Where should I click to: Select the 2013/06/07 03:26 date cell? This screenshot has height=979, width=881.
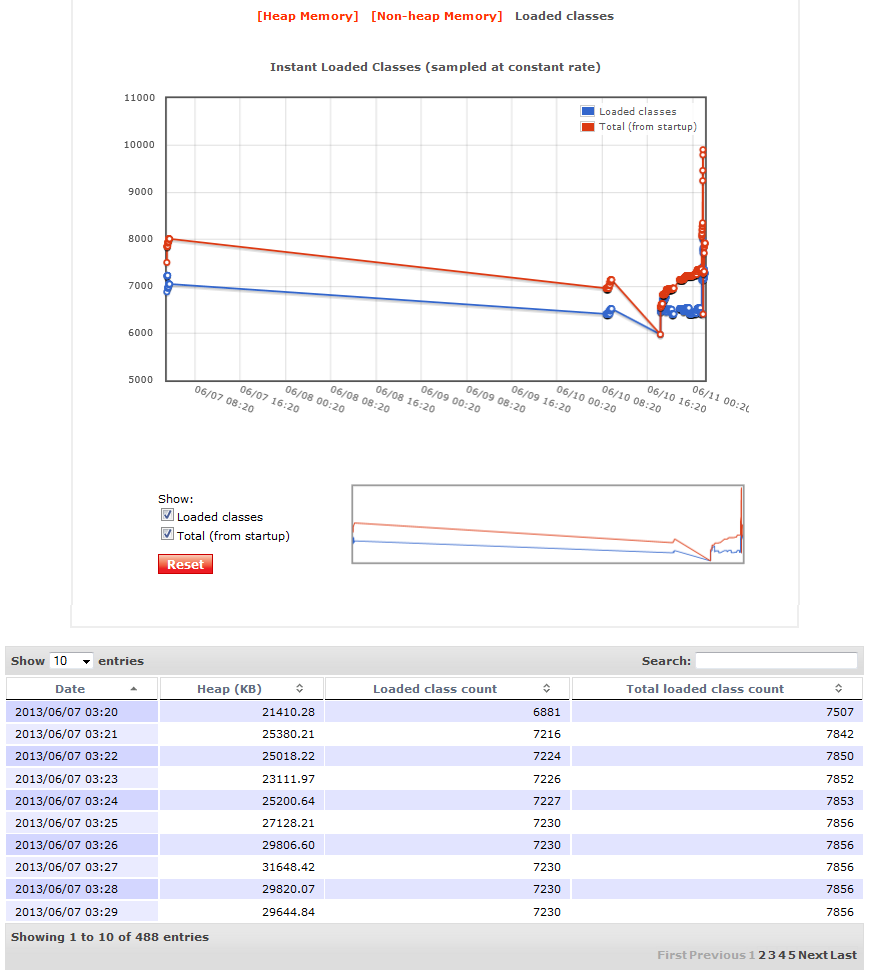tap(82, 845)
